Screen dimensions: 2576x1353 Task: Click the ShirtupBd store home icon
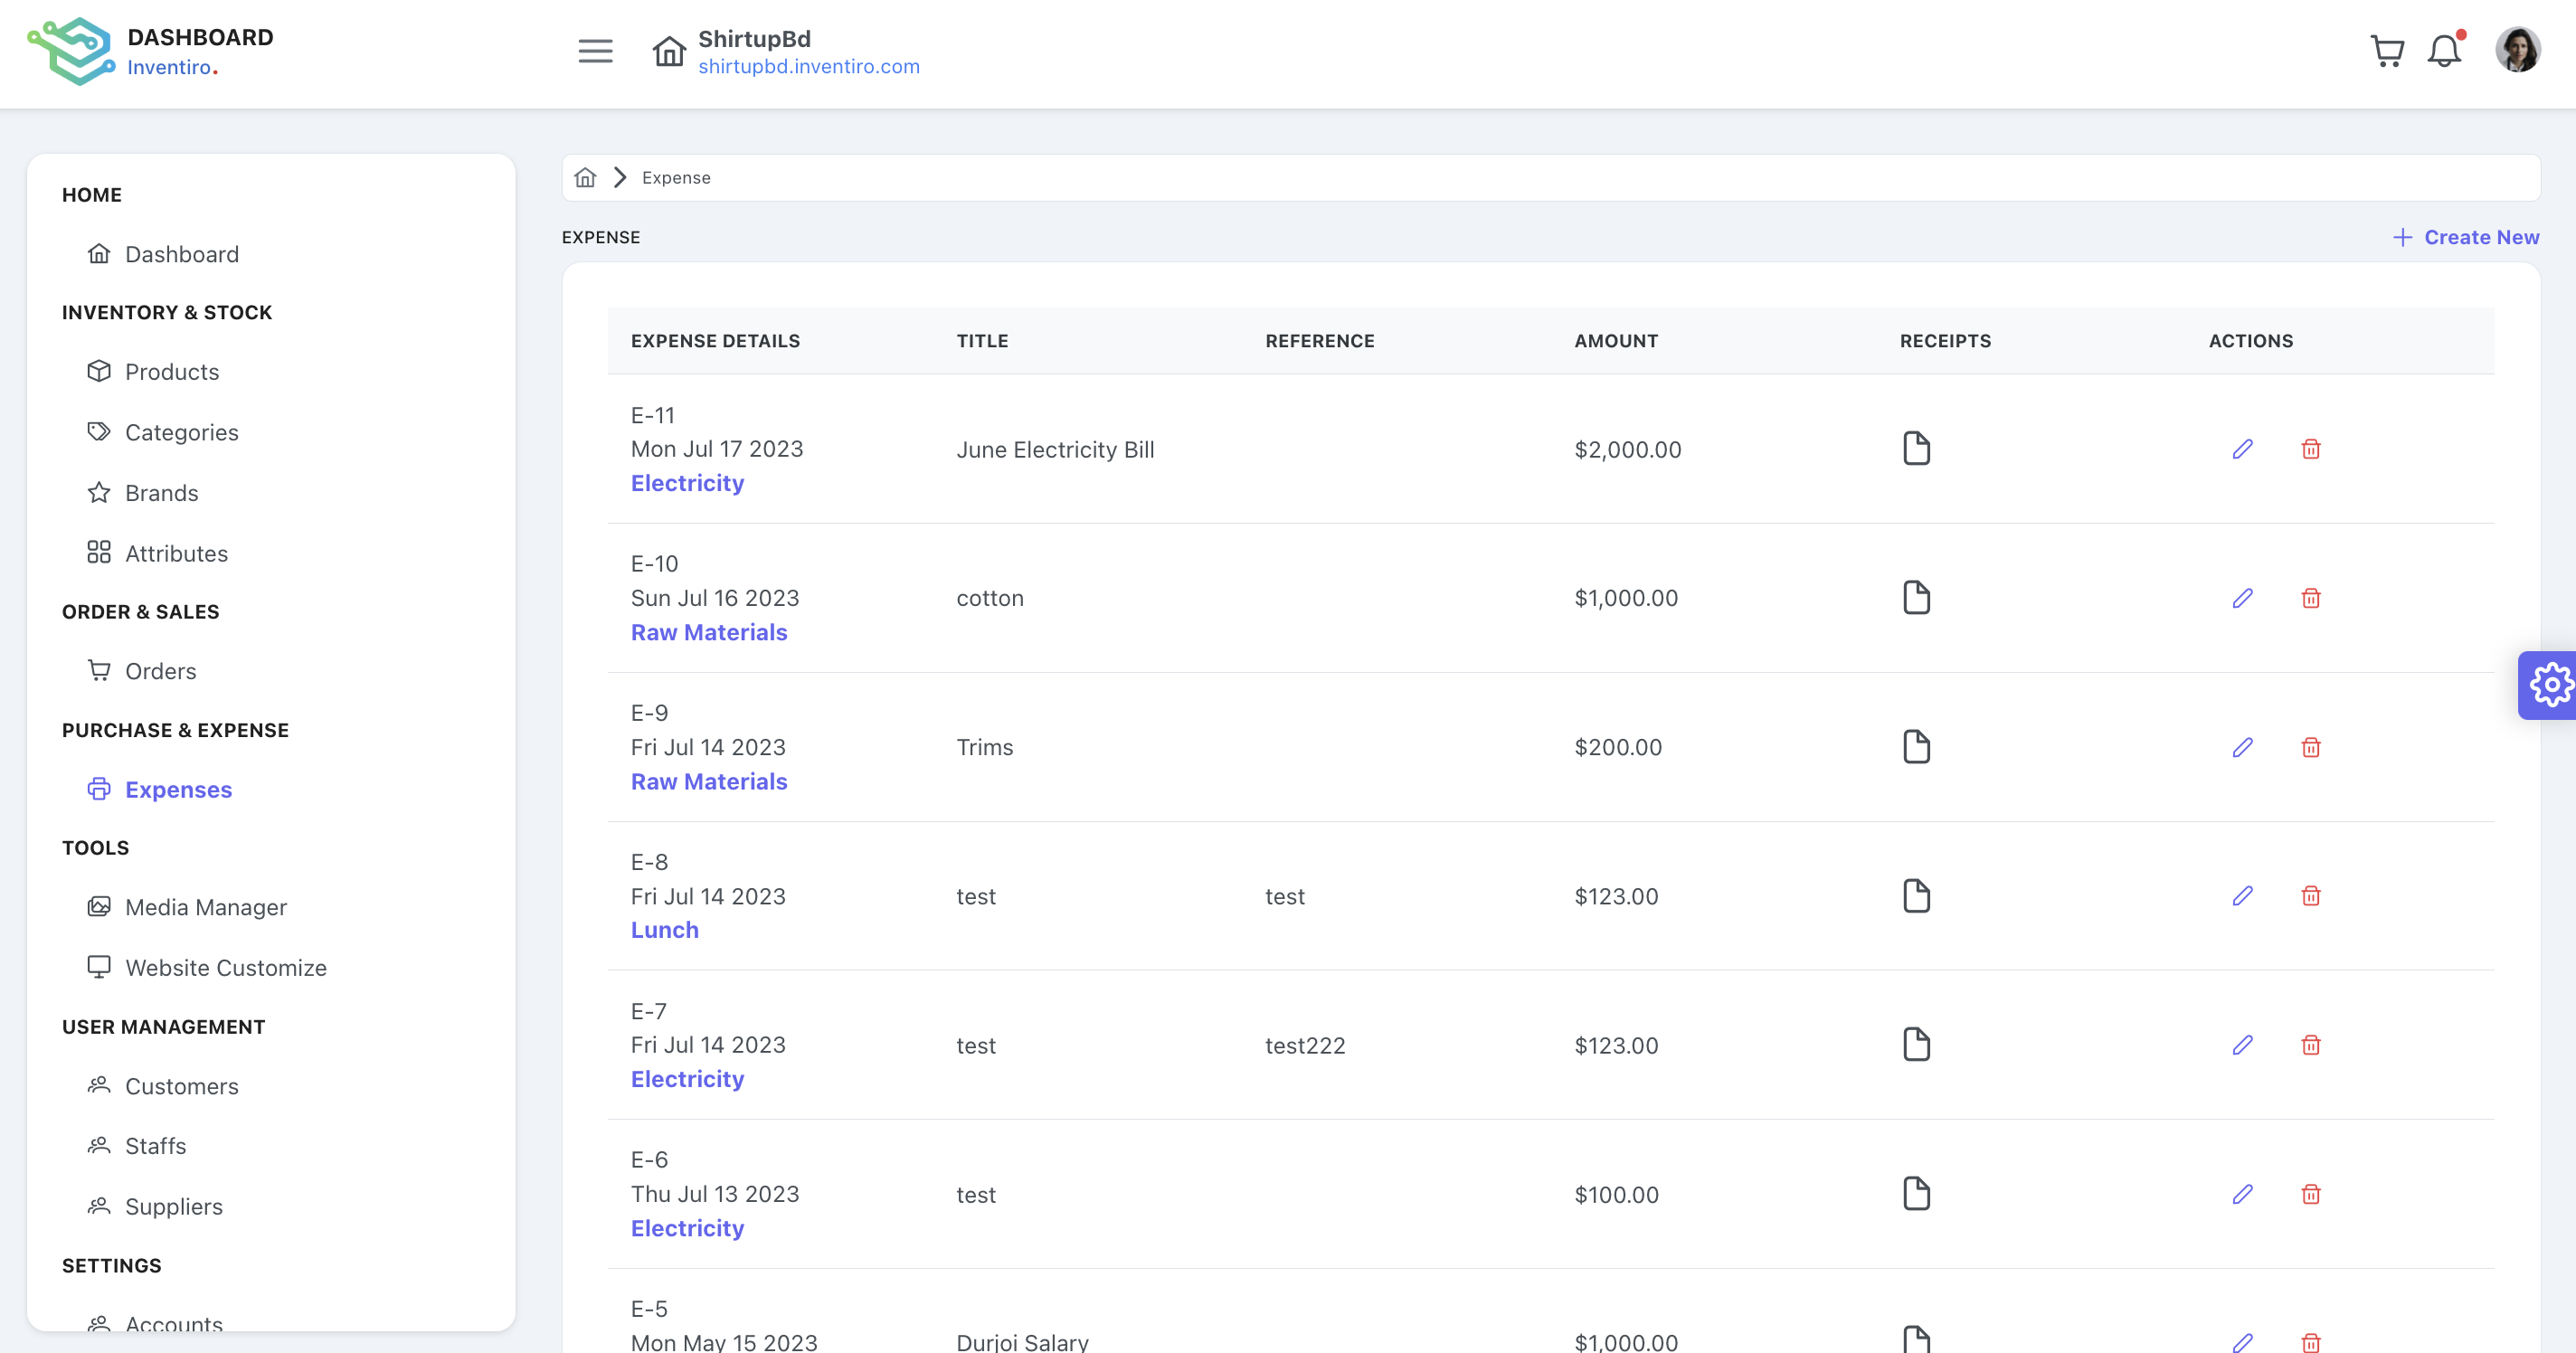(x=669, y=51)
